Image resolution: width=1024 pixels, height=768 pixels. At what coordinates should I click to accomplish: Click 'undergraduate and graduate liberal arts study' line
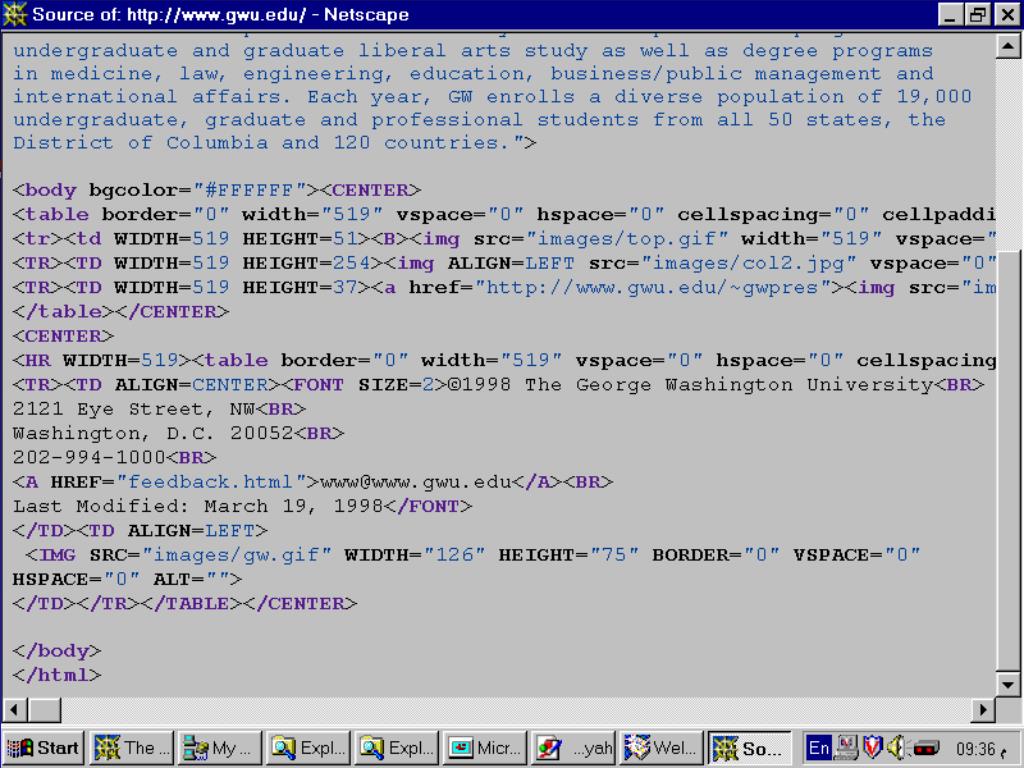473,51
